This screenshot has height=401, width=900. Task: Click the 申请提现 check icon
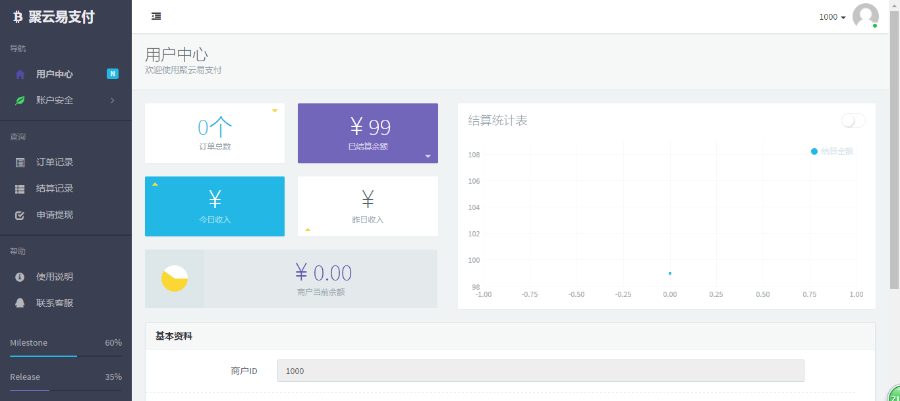pyautogui.click(x=20, y=216)
